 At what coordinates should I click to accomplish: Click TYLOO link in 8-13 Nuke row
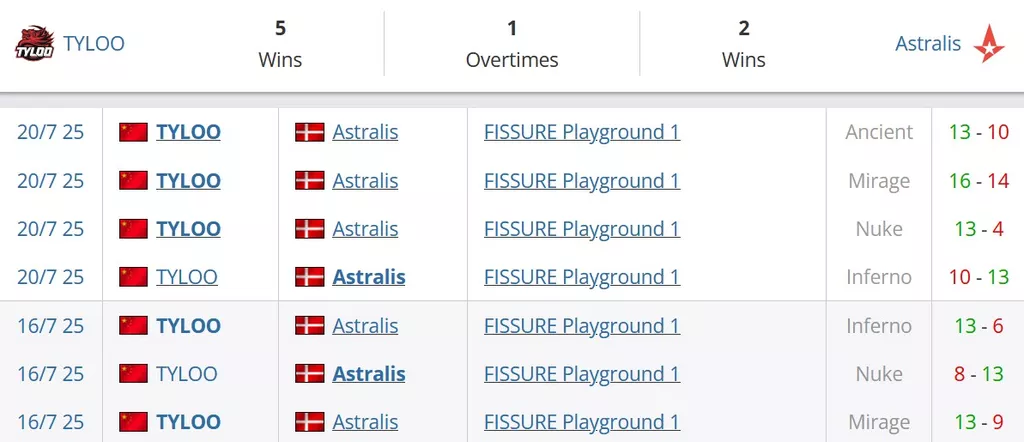coord(187,373)
